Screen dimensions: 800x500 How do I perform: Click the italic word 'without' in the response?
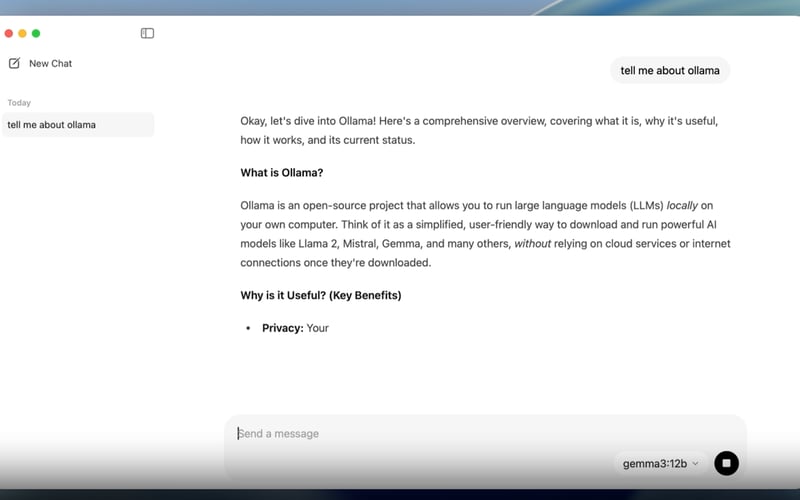click(x=532, y=244)
